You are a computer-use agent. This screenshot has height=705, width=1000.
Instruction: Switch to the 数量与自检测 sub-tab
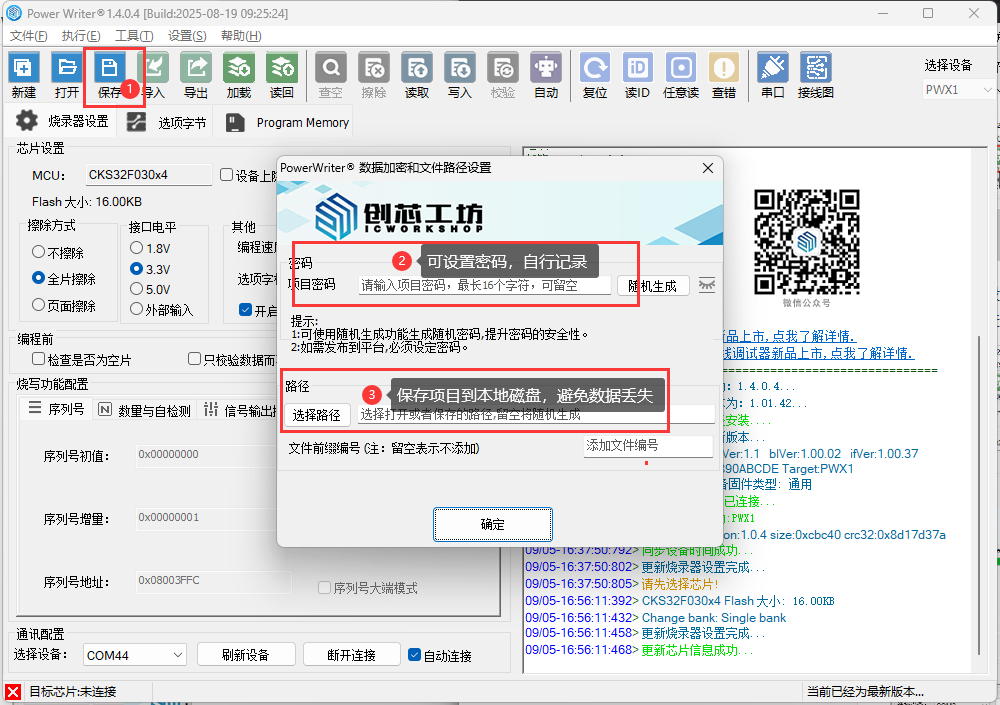pos(145,410)
